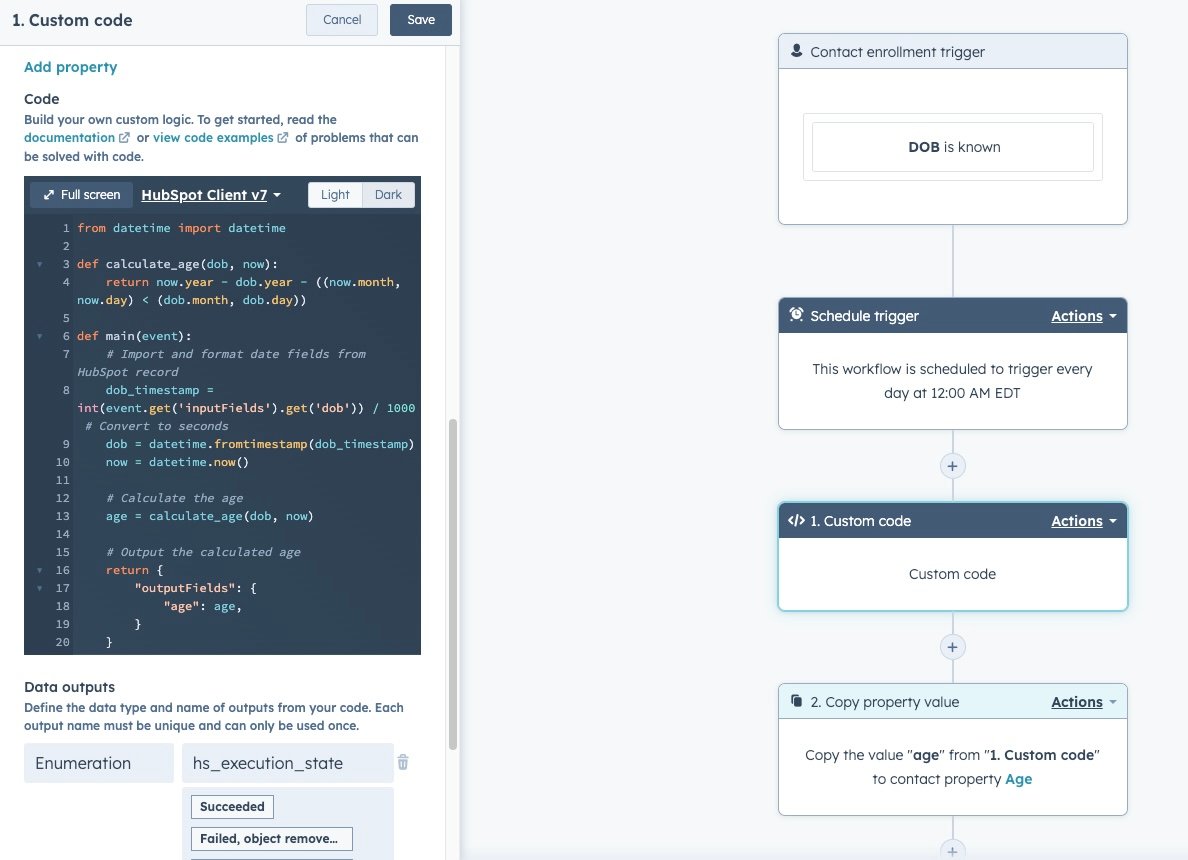Click the code icon on 1. Custom code step

pos(795,520)
